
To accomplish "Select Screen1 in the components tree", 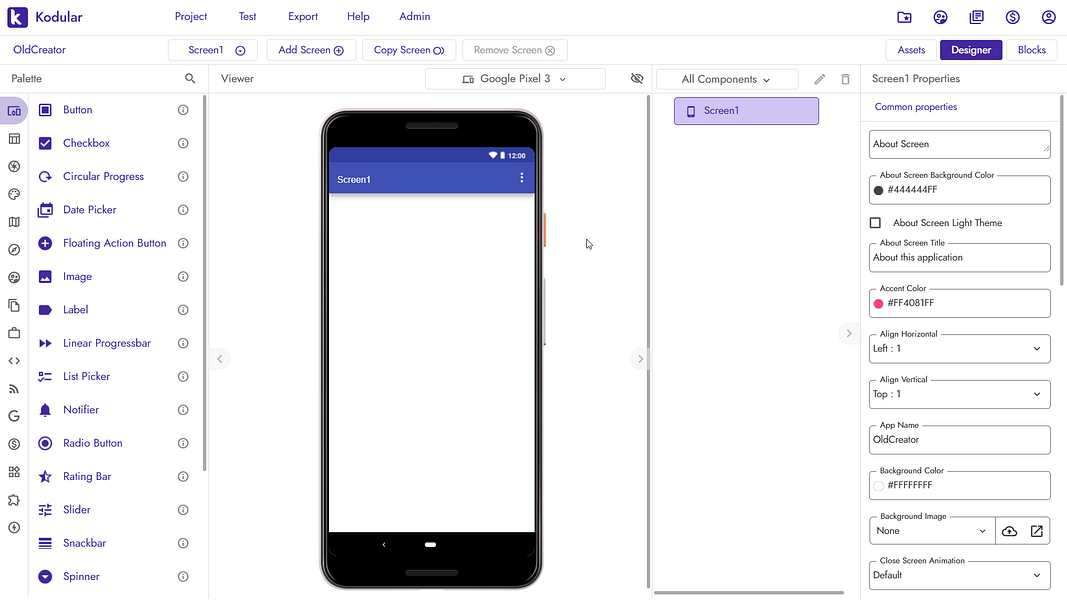I will click(x=745, y=111).
